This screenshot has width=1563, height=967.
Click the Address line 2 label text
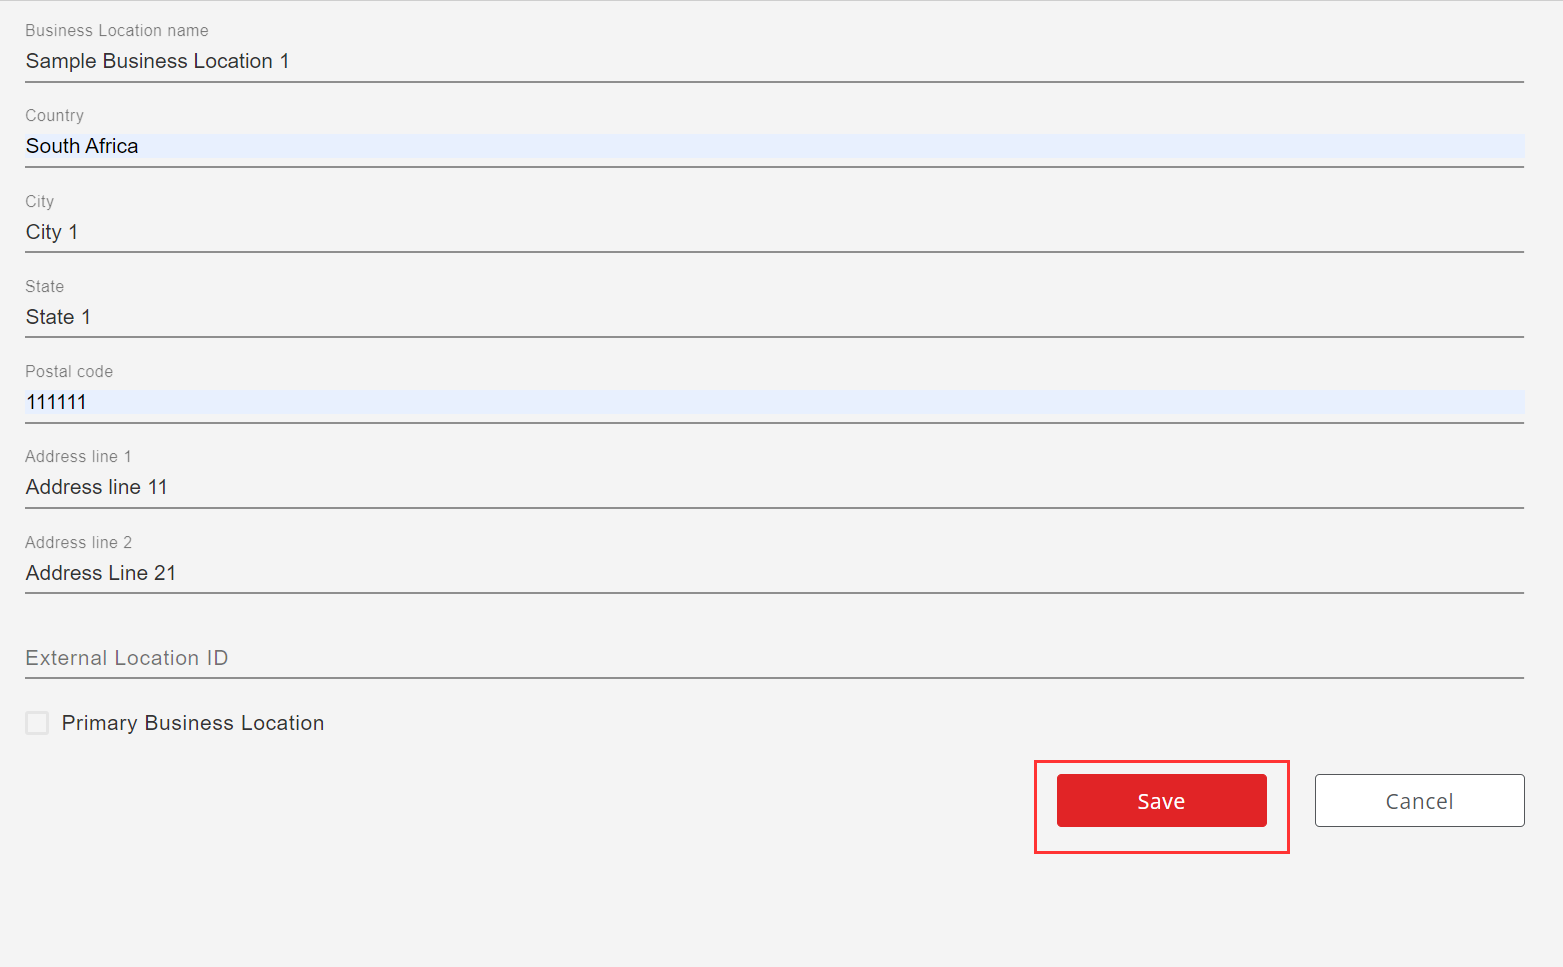pyautogui.click(x=78, y=543)
